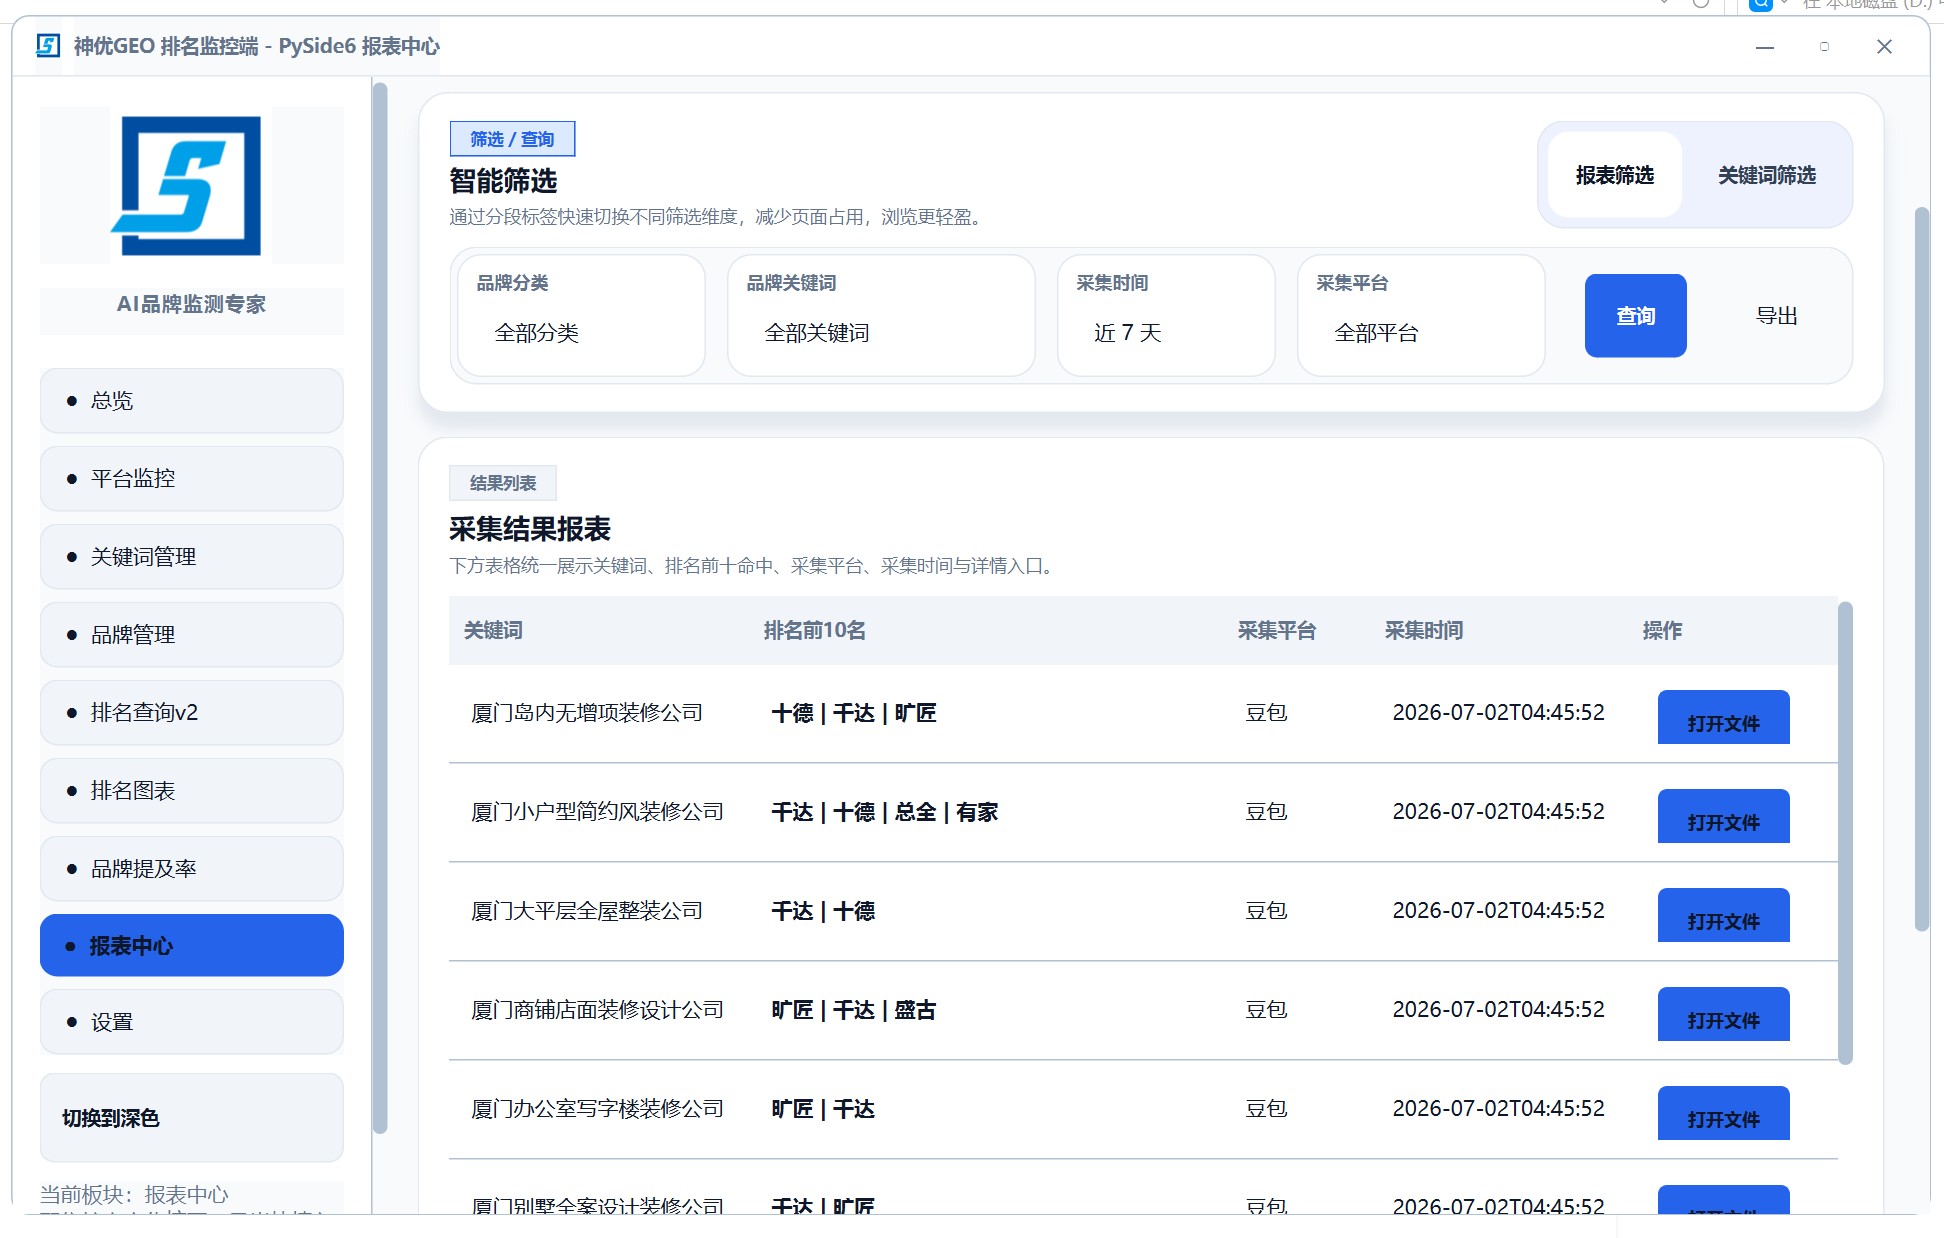The image size is (1944, 1238).
Task: Click the 结果列表 tag label
Action: pos(503,483)
